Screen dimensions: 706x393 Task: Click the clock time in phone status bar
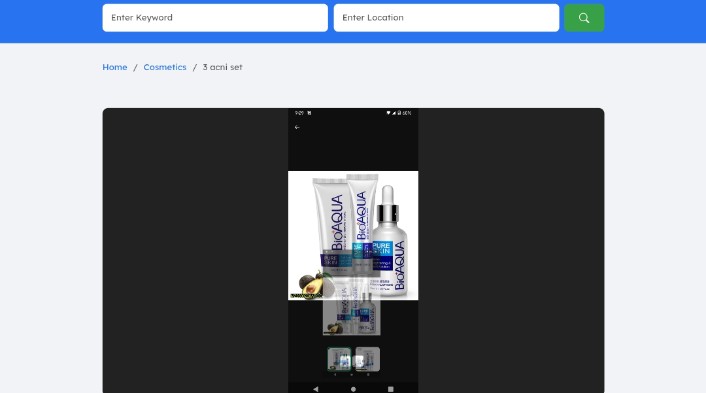(299, 113)
